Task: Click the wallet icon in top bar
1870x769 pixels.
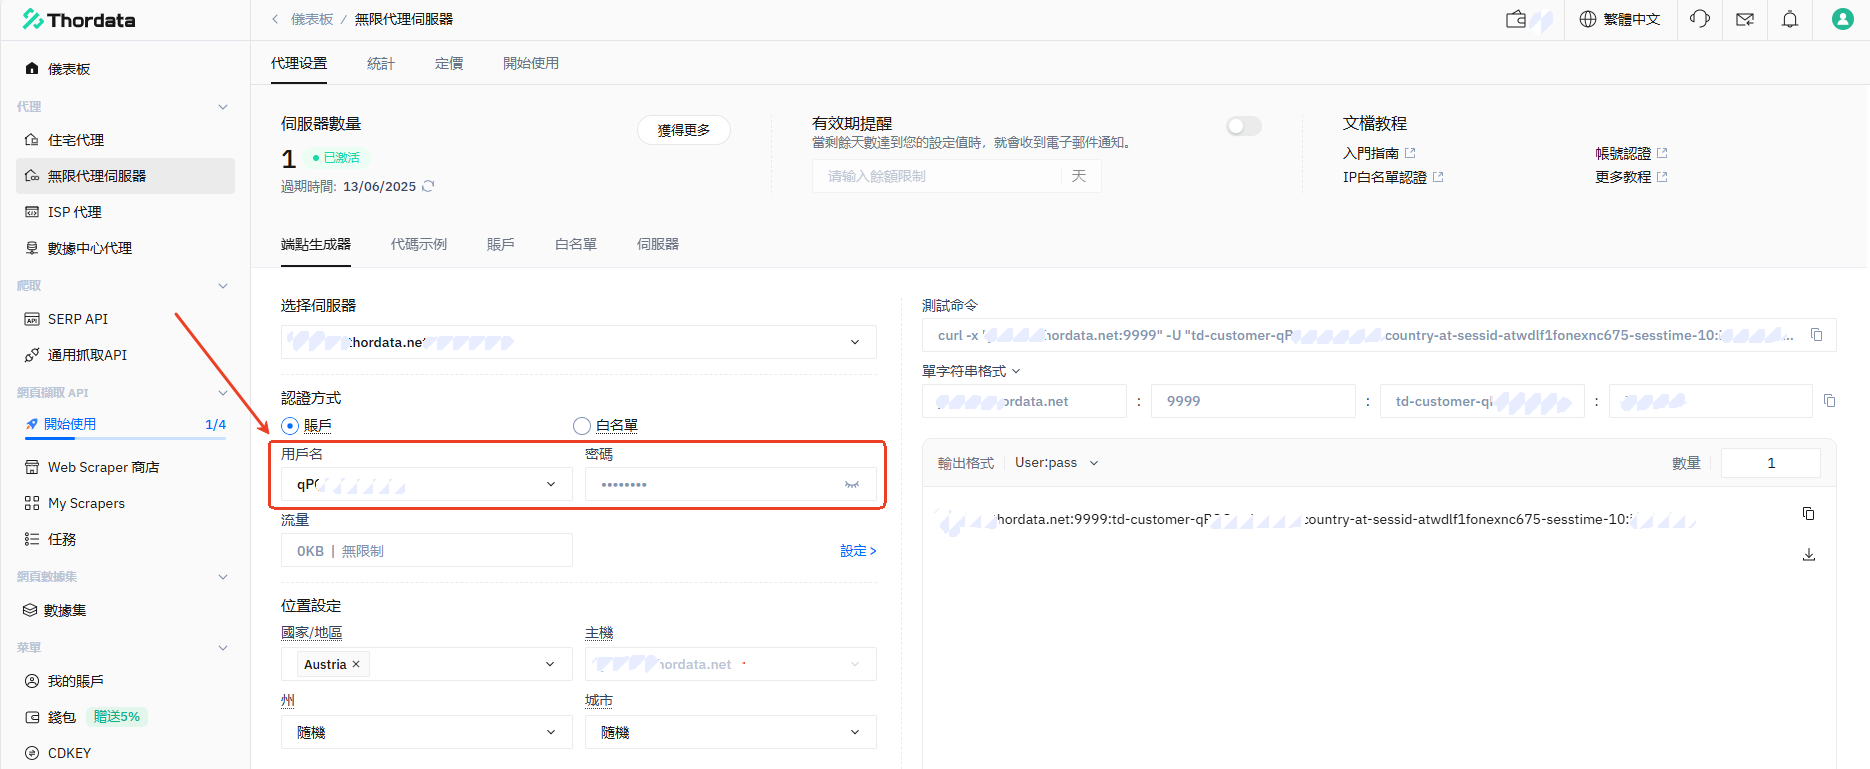Action: [1516, 19]
